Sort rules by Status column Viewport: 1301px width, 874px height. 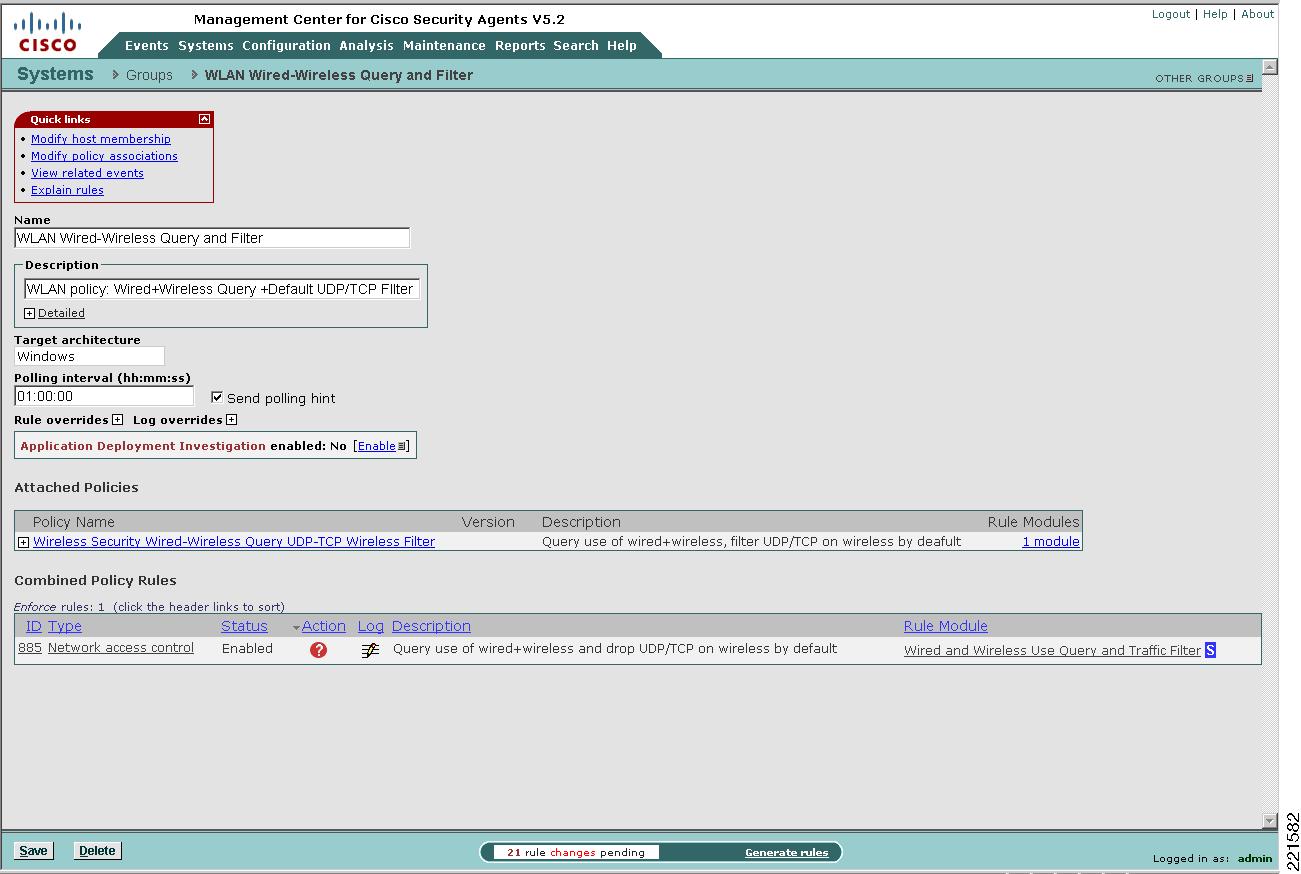click(x=244, y=626)
